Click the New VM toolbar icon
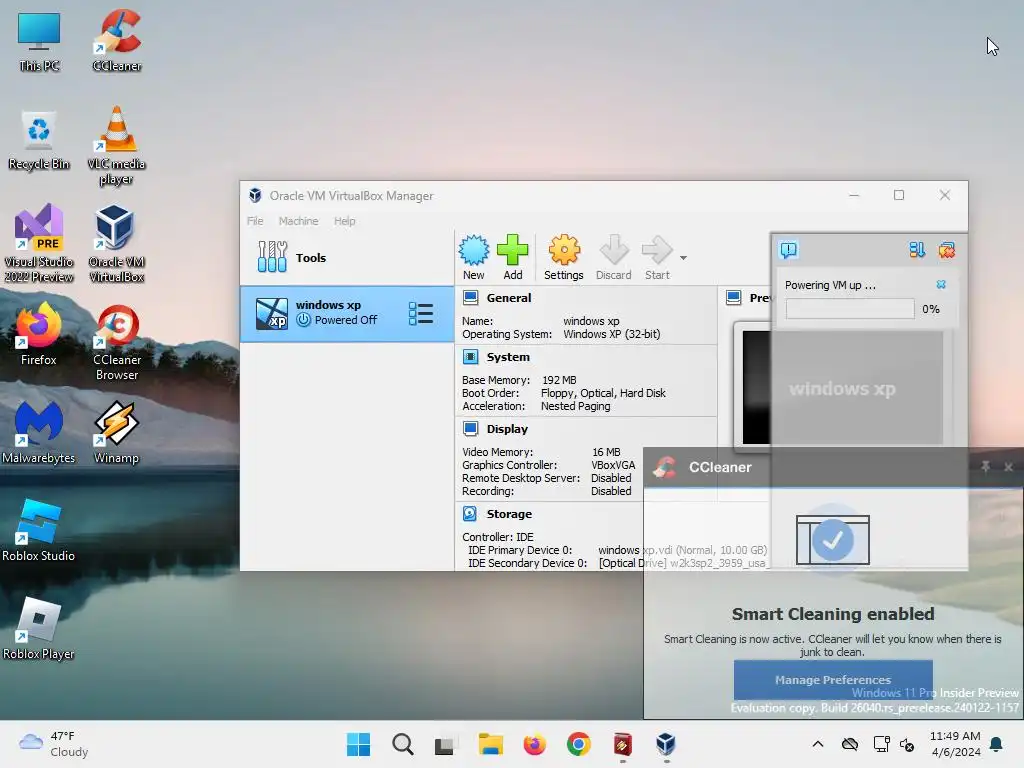Image resolution: width=1024 pixels, height=768 pixels. pyautogui.click(x=473, y=257)
